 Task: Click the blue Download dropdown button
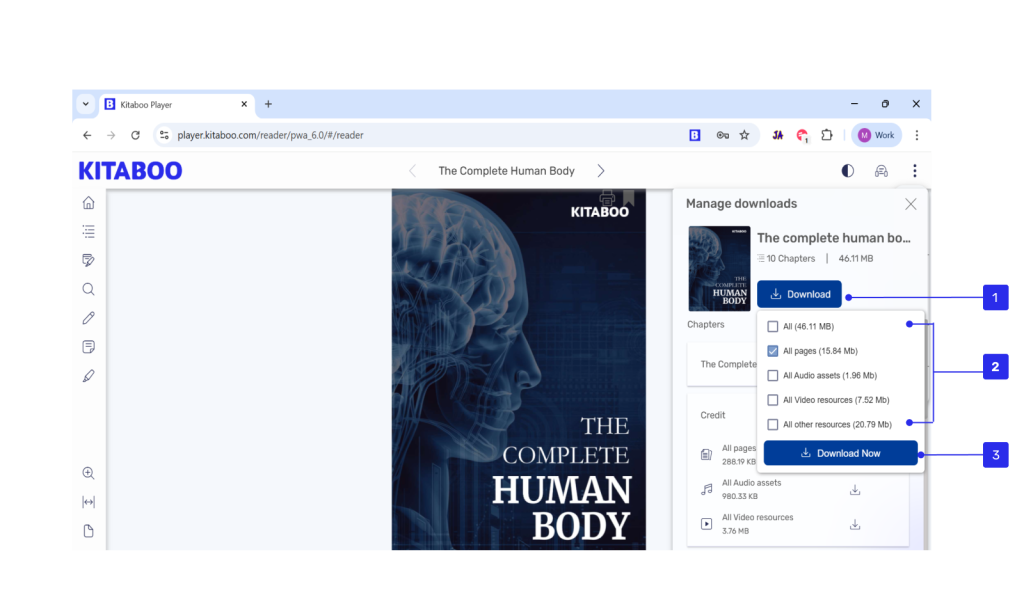tap(799, 295)
